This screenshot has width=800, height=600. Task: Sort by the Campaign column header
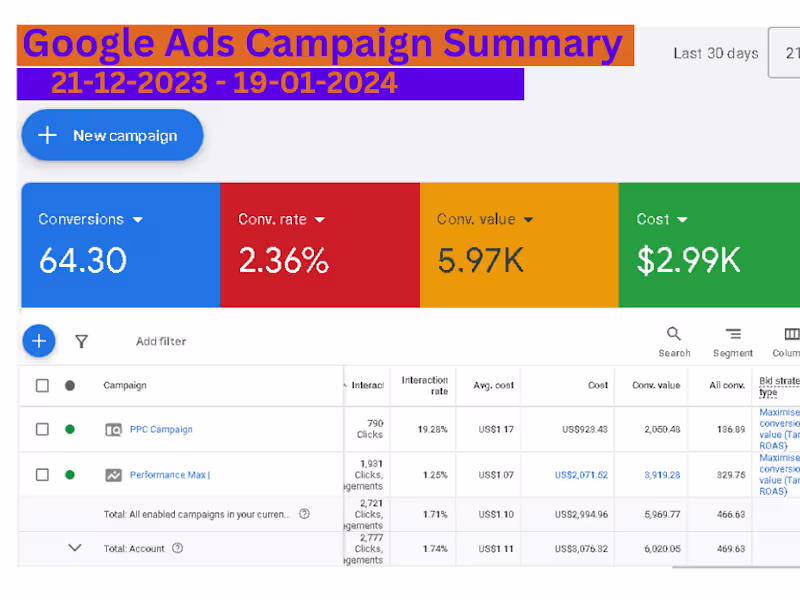click(x=125, y=385)
